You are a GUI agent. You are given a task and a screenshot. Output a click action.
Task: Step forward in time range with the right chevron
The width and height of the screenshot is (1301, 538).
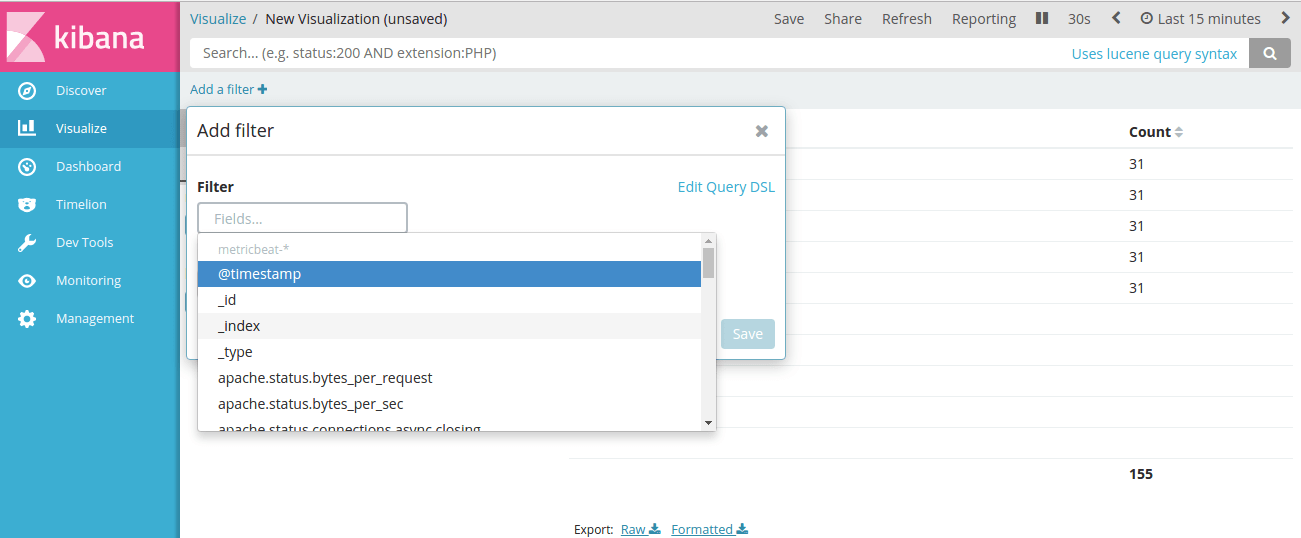coord(1285,18)
